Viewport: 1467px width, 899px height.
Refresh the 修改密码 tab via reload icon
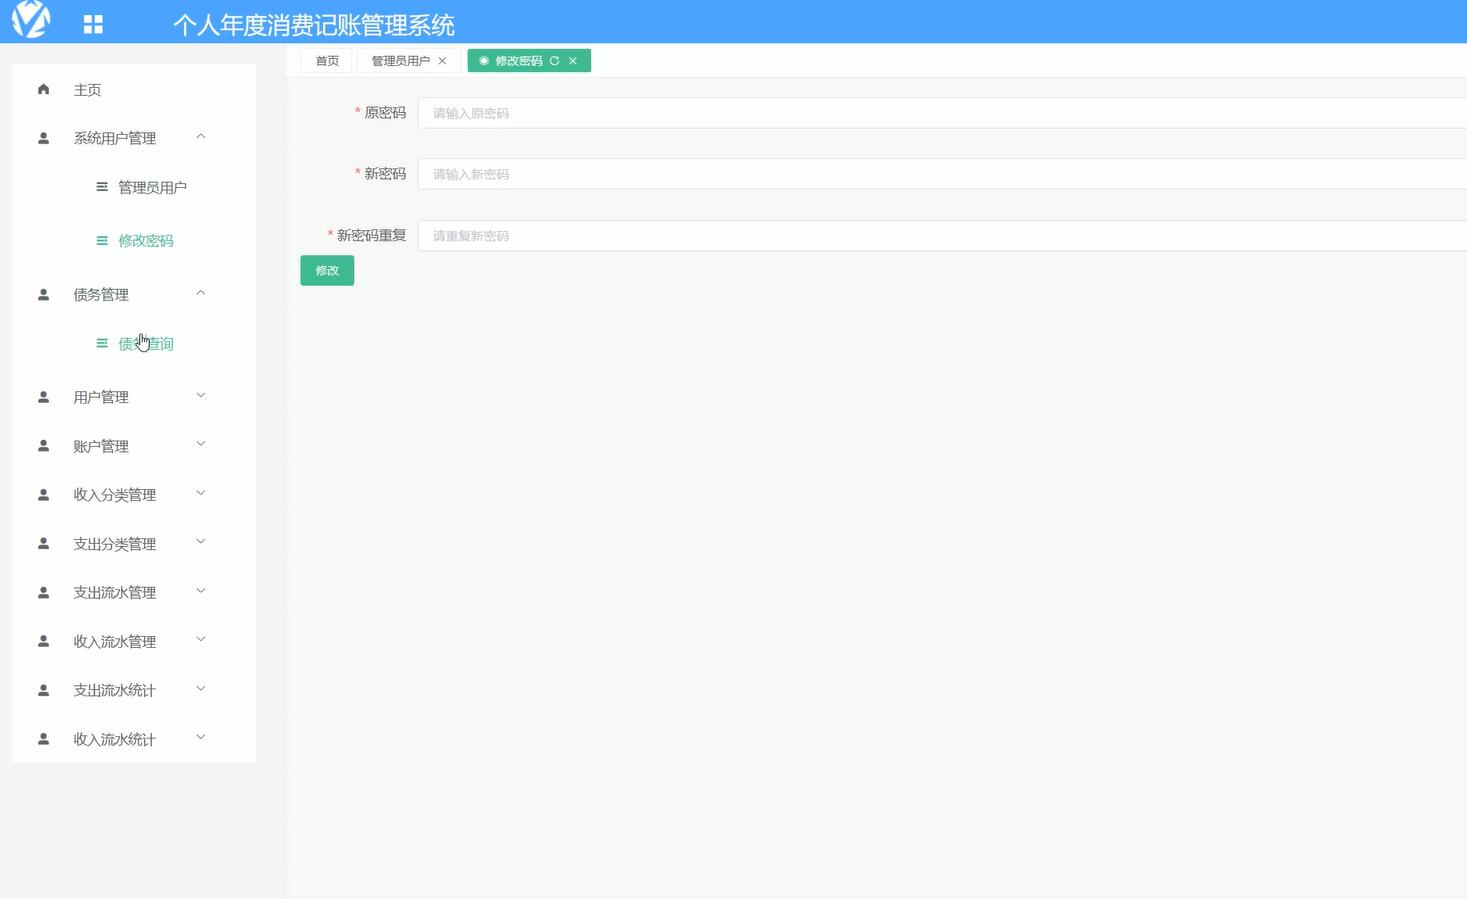click(554, 61)
